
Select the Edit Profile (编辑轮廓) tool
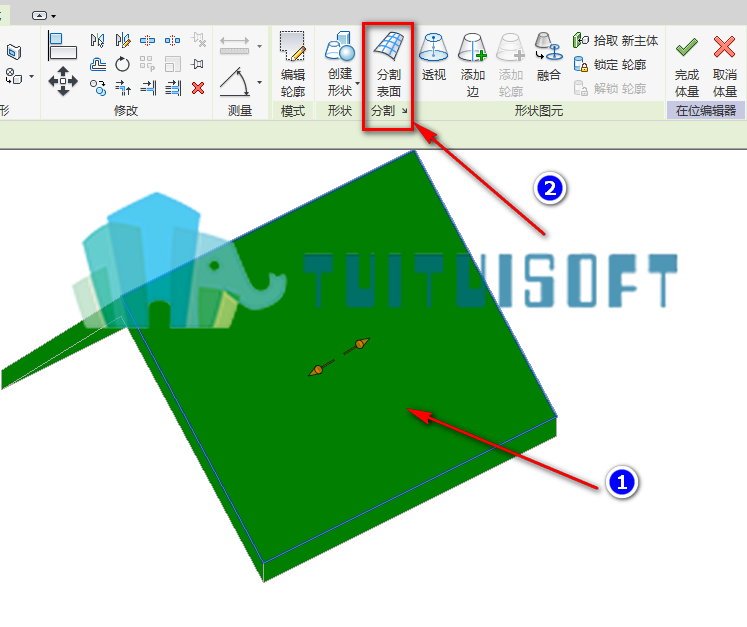pyautogui.click(x=293, y=63)
